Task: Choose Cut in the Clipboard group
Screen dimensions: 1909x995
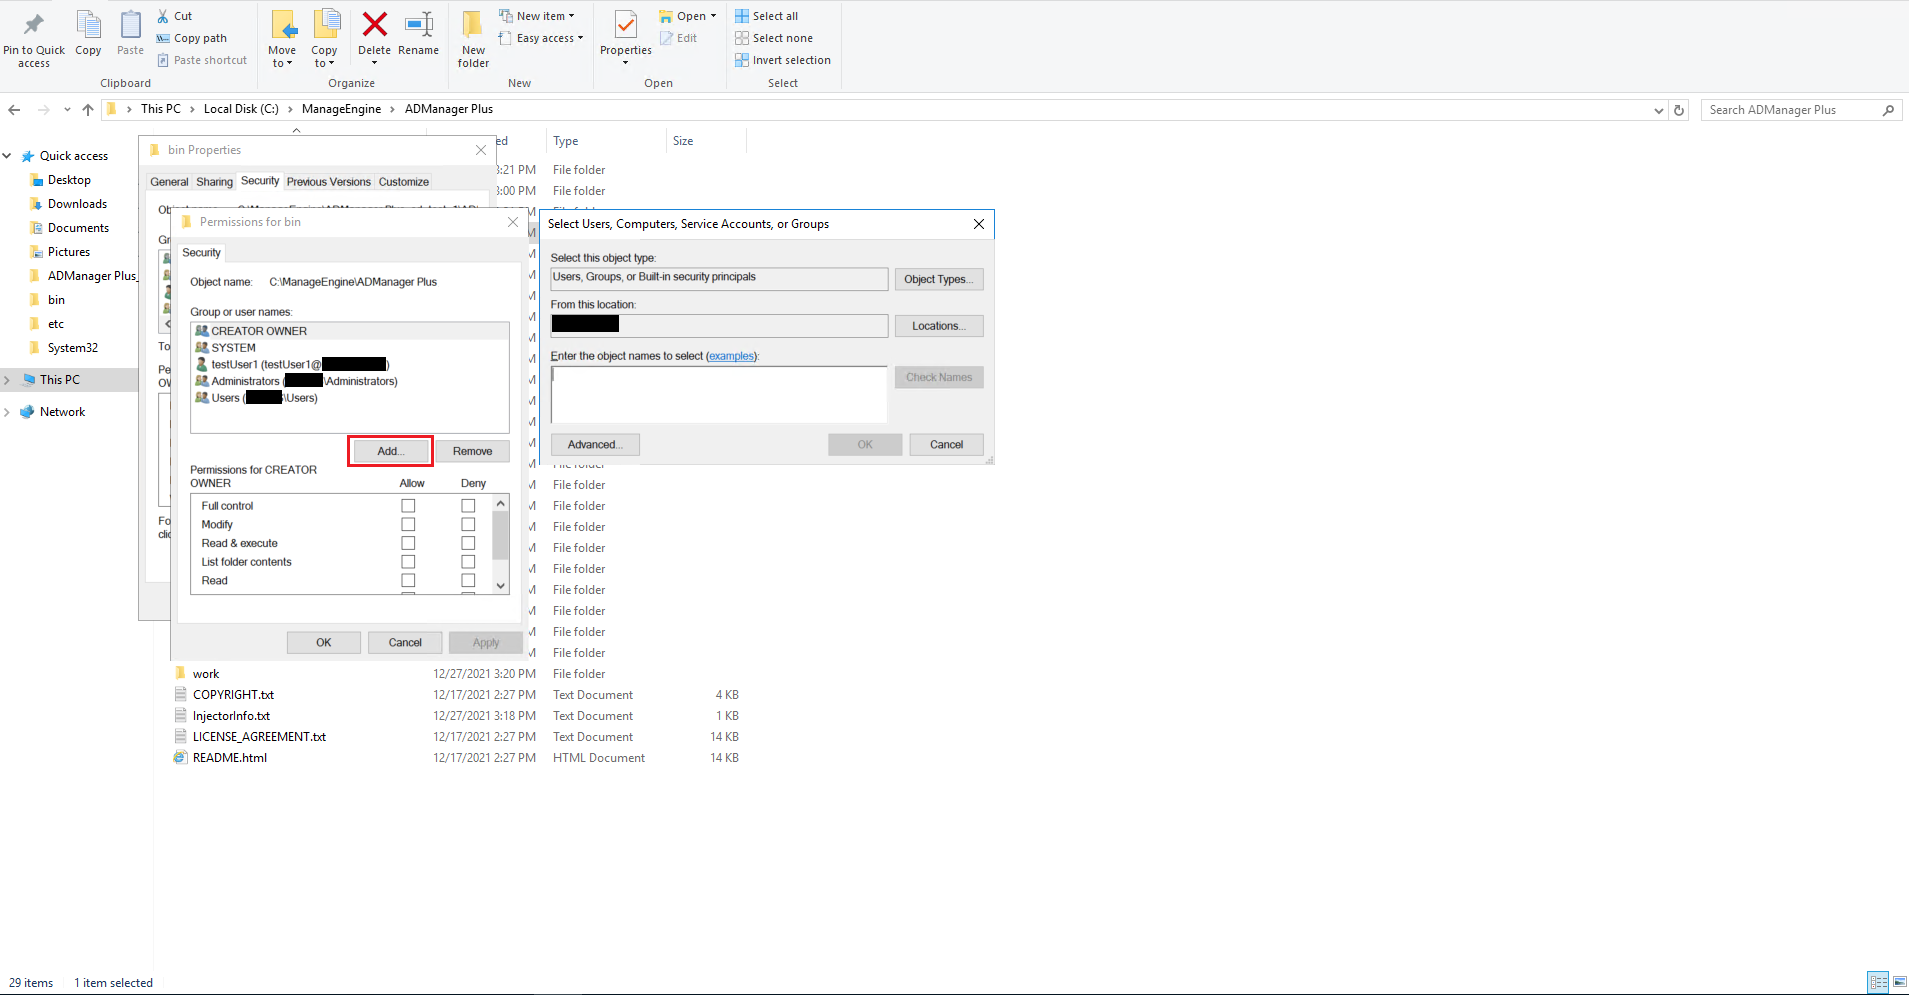Action: click(x=175, y=16)
